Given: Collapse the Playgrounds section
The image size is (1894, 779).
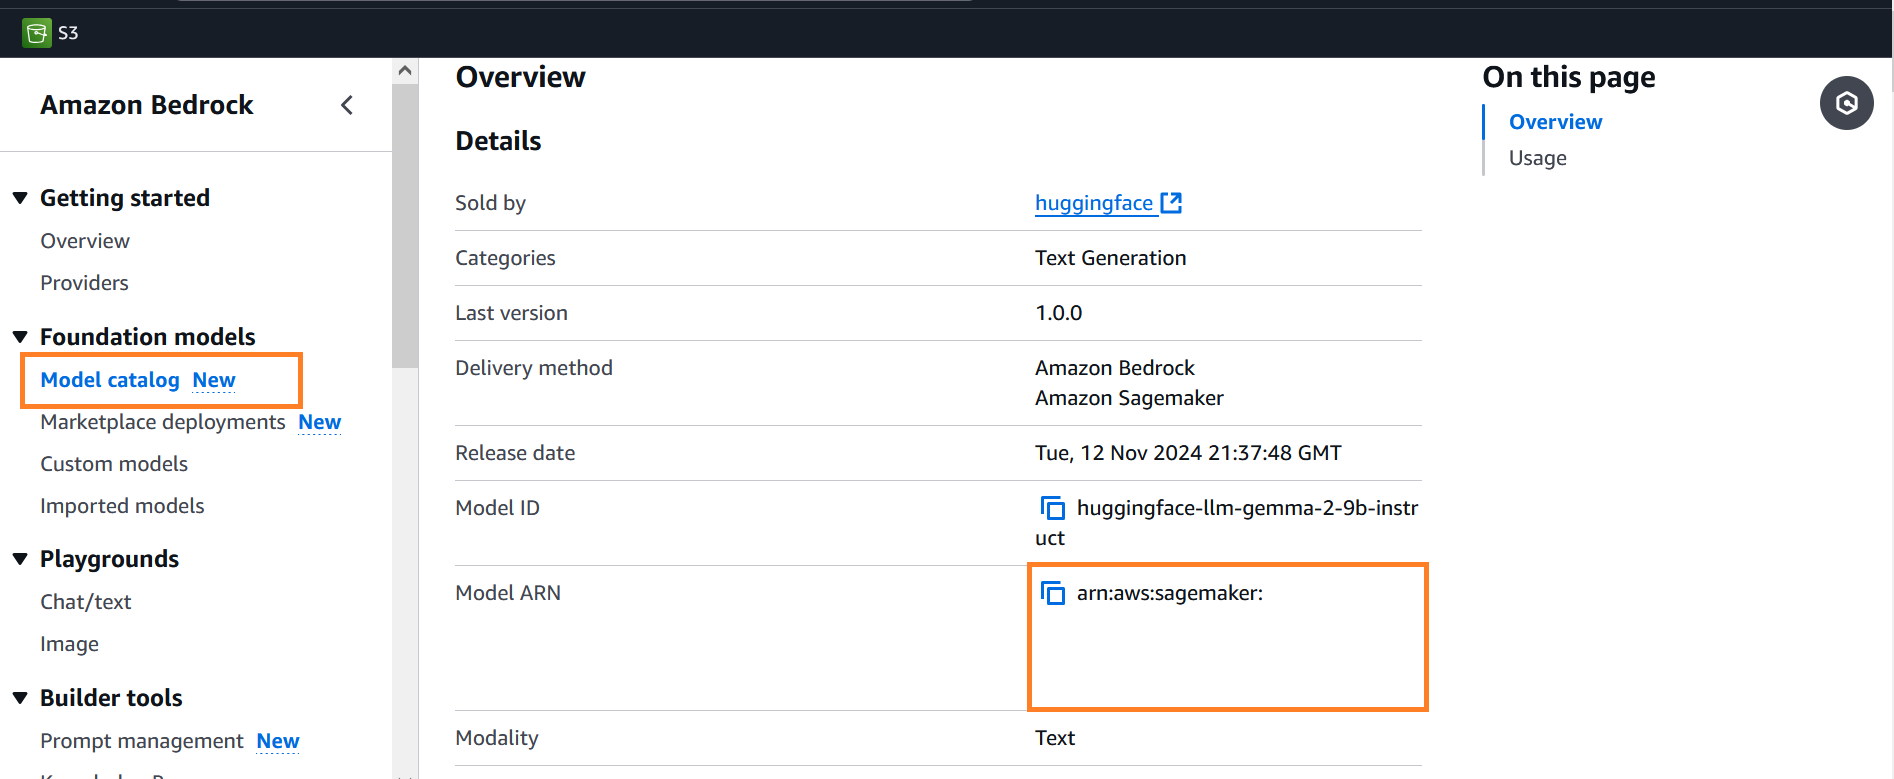Looking at the screenshot, I should click(x=20, y=559).
